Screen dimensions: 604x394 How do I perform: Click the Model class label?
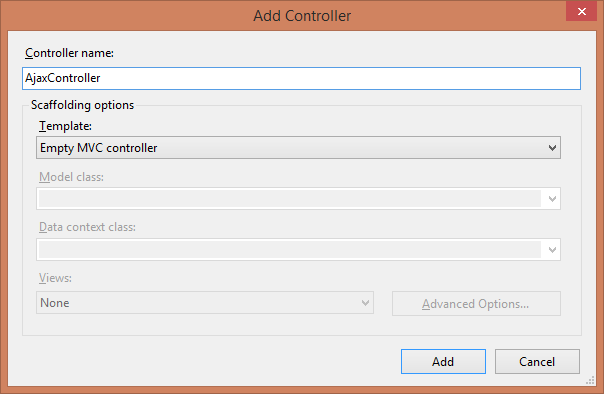click(71, 177)
